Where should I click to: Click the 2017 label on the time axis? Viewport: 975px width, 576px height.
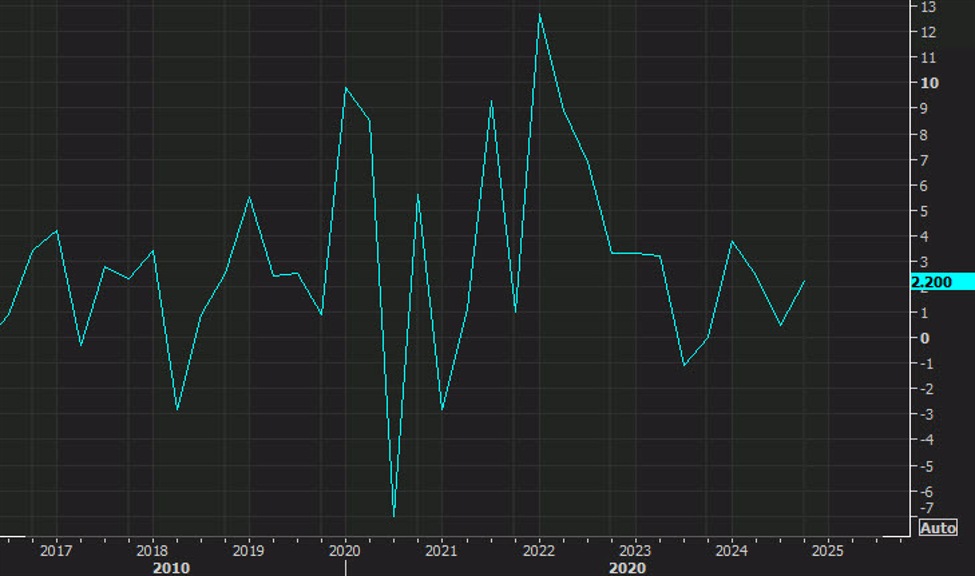56,549
